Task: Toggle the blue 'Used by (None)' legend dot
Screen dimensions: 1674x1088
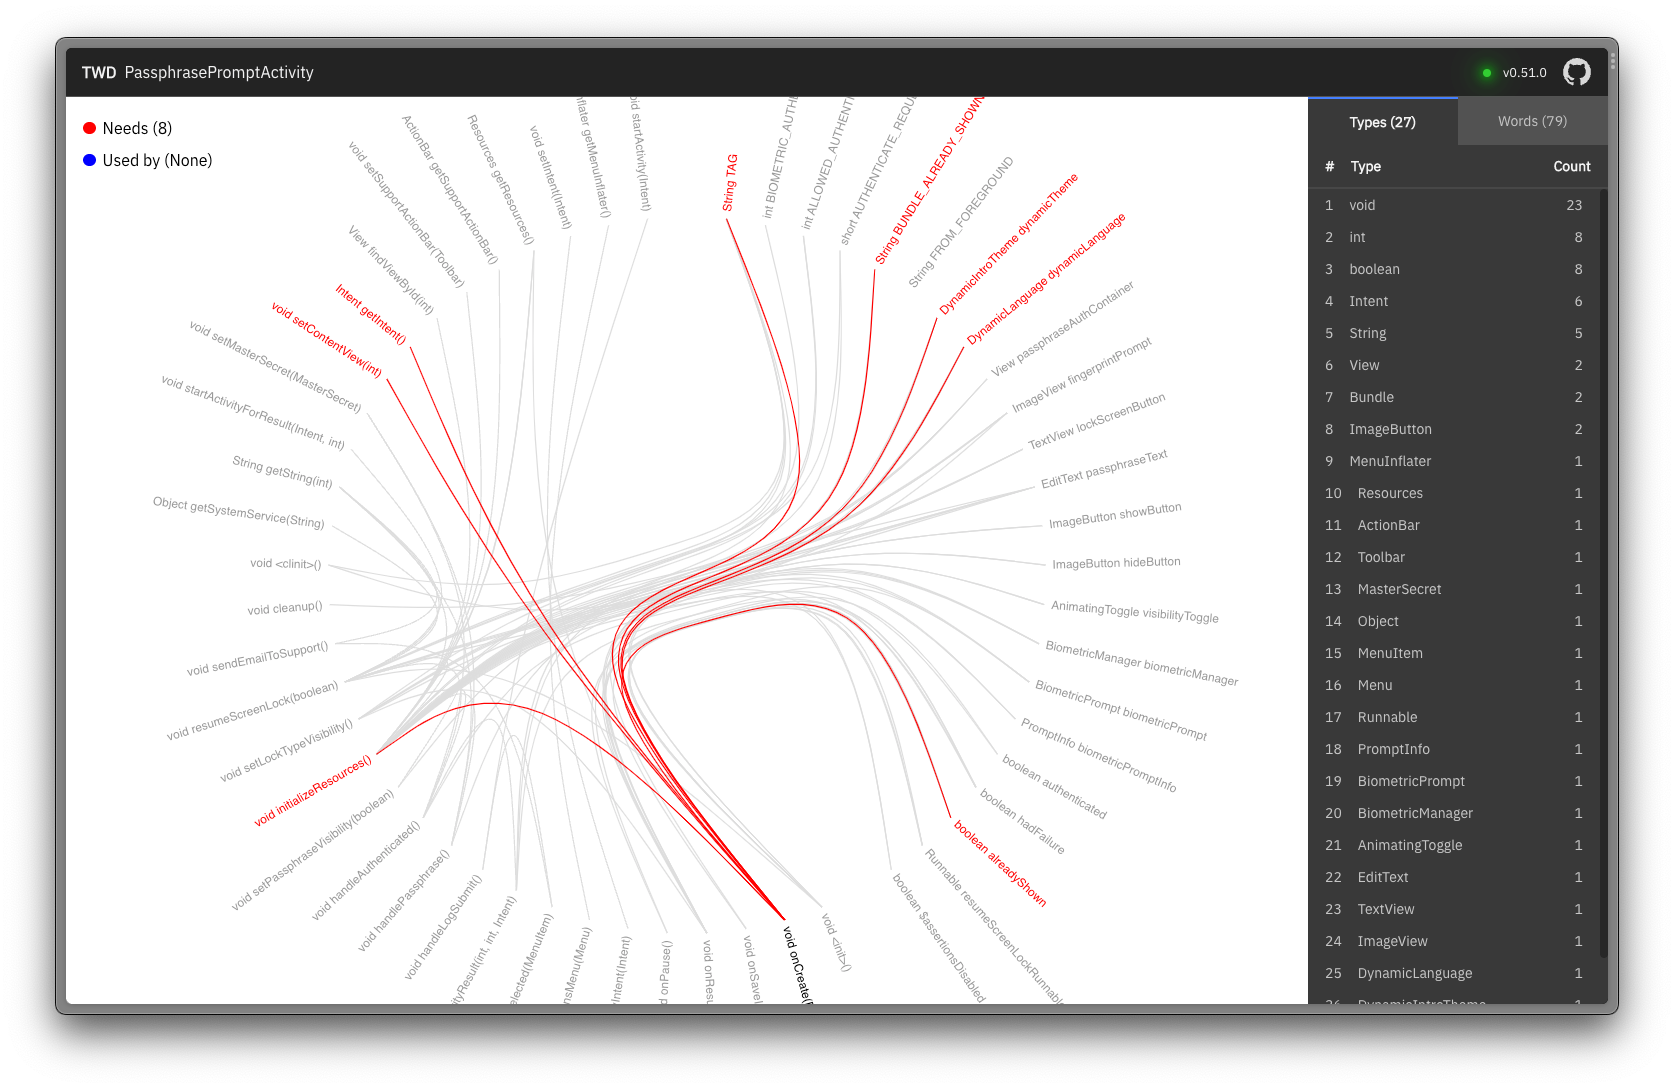Action: pos(89,160)
